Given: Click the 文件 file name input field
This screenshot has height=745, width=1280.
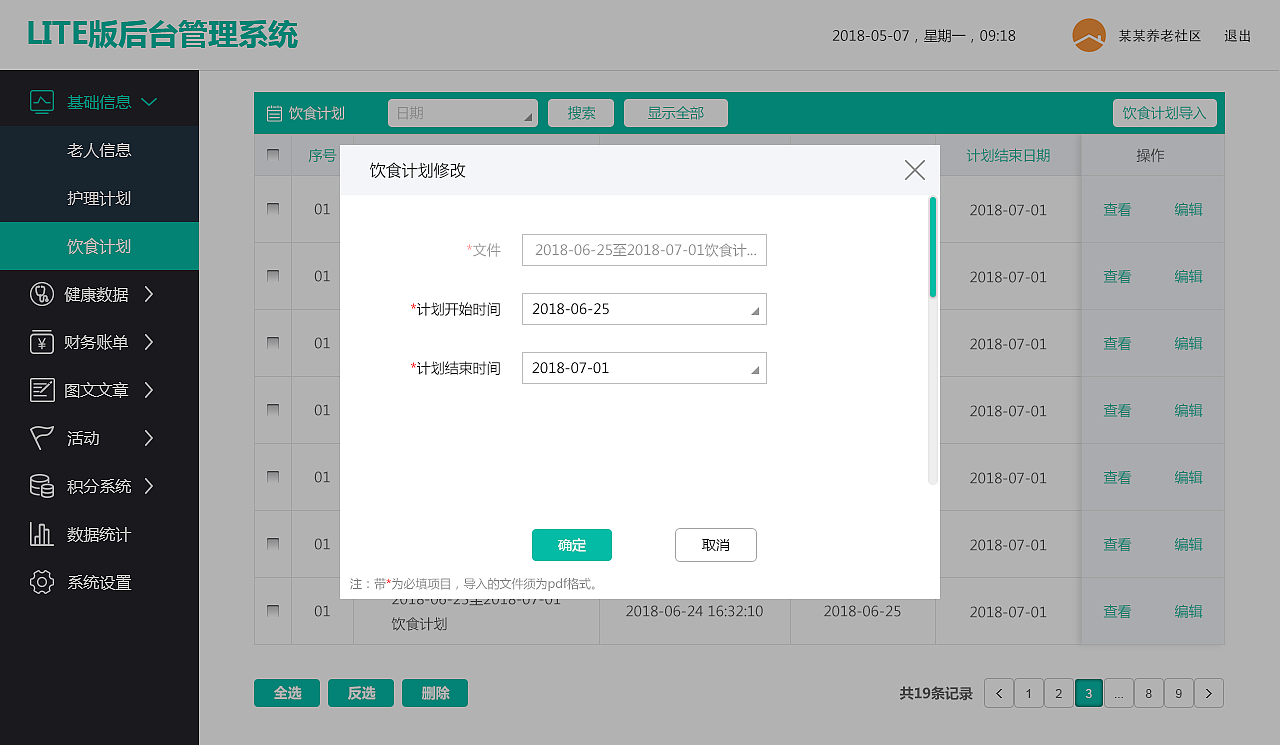Looking at the screenshot, I should [x=644, y=250].
